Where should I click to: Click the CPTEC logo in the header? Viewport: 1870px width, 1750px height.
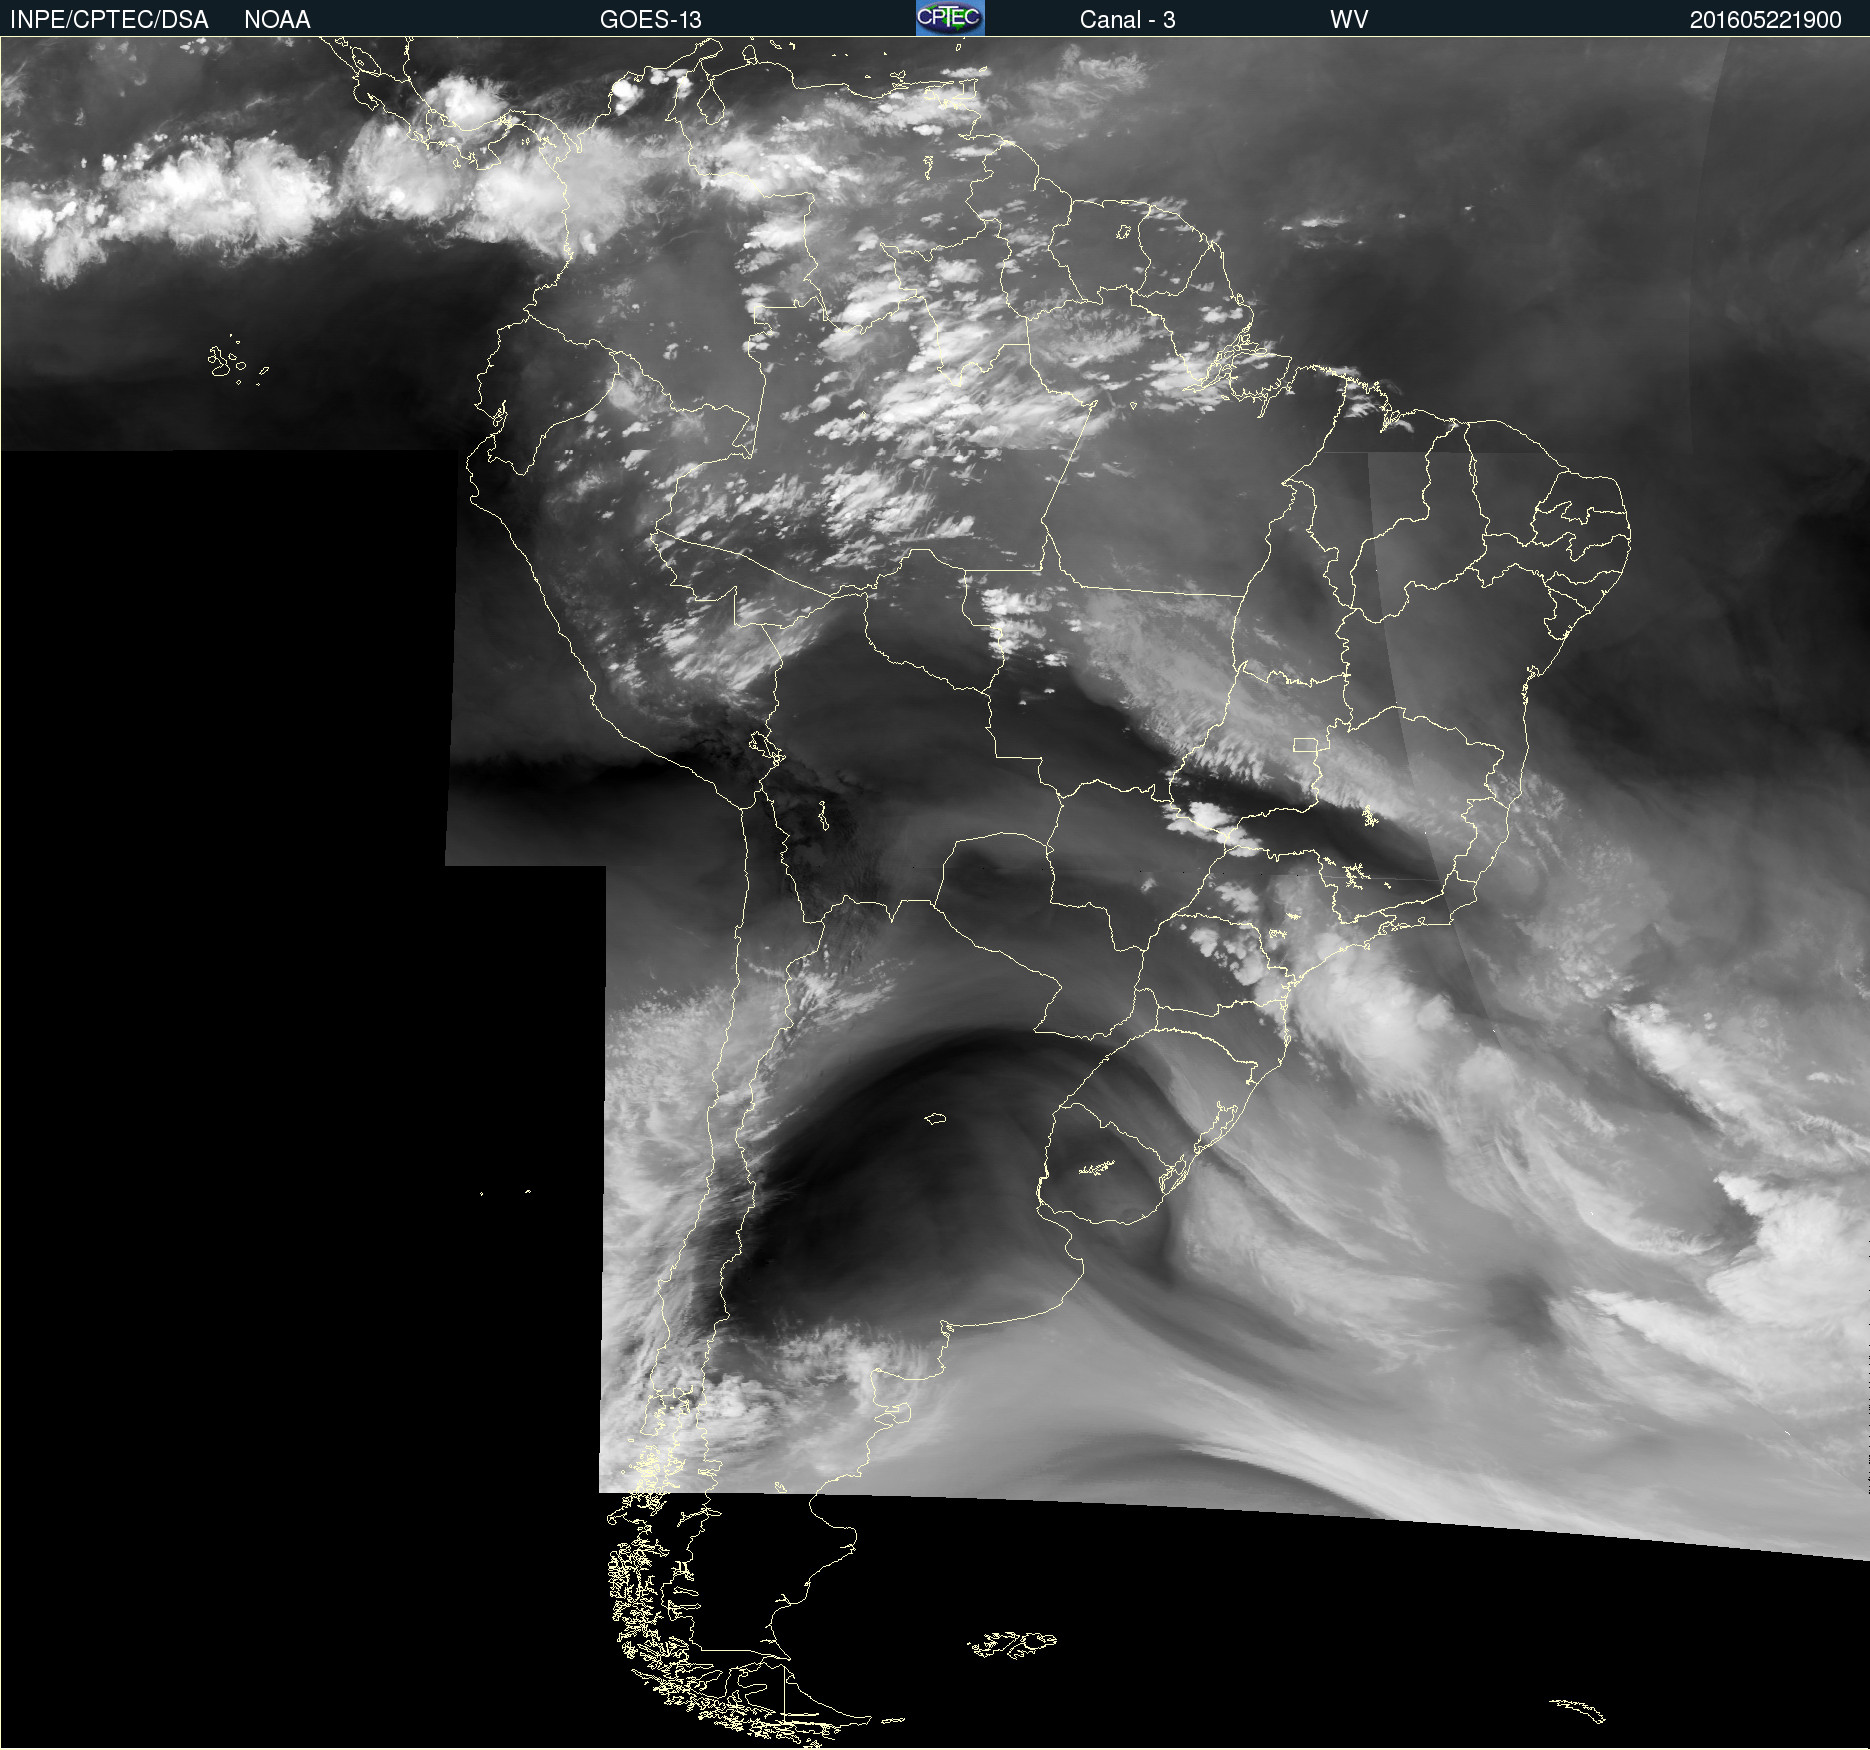tap(950, 18)
